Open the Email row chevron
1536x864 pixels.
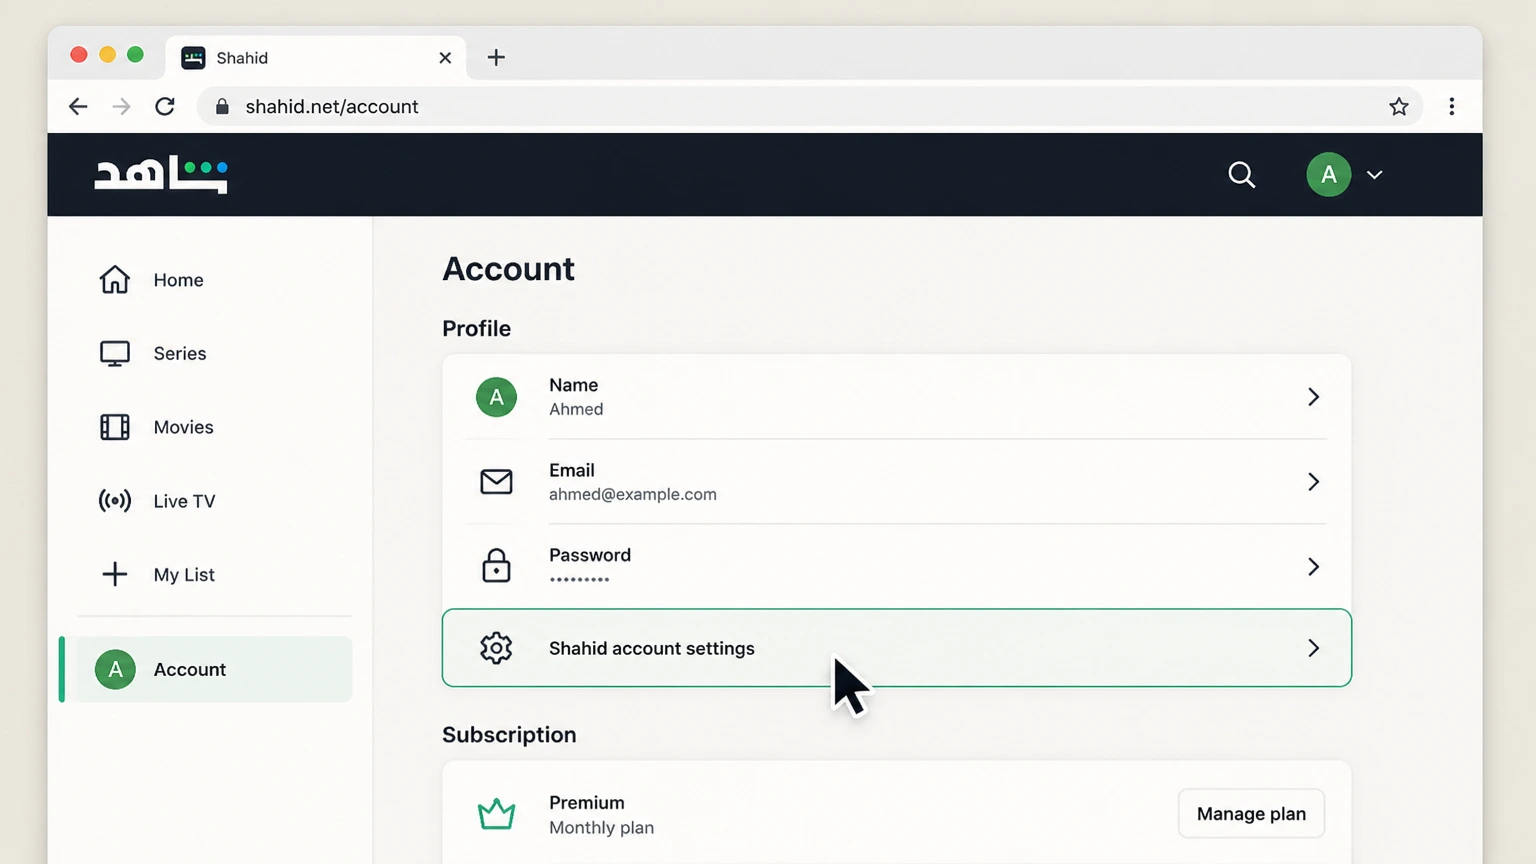click(1313, 482)
